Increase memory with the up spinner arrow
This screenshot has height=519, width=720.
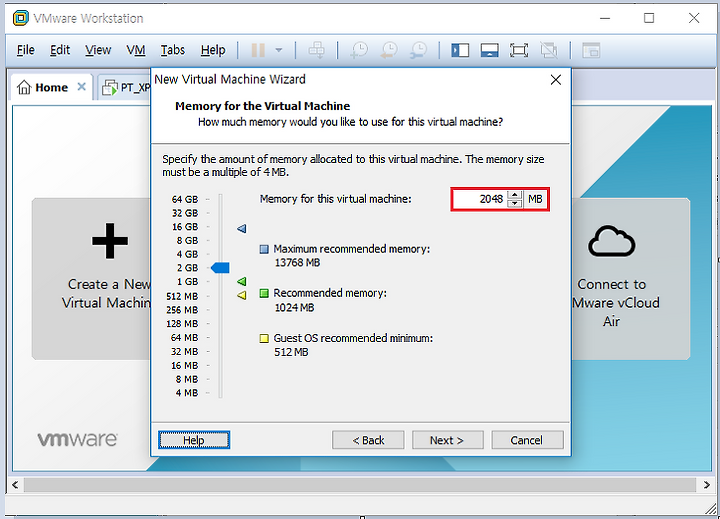click(x=515, y=194)
